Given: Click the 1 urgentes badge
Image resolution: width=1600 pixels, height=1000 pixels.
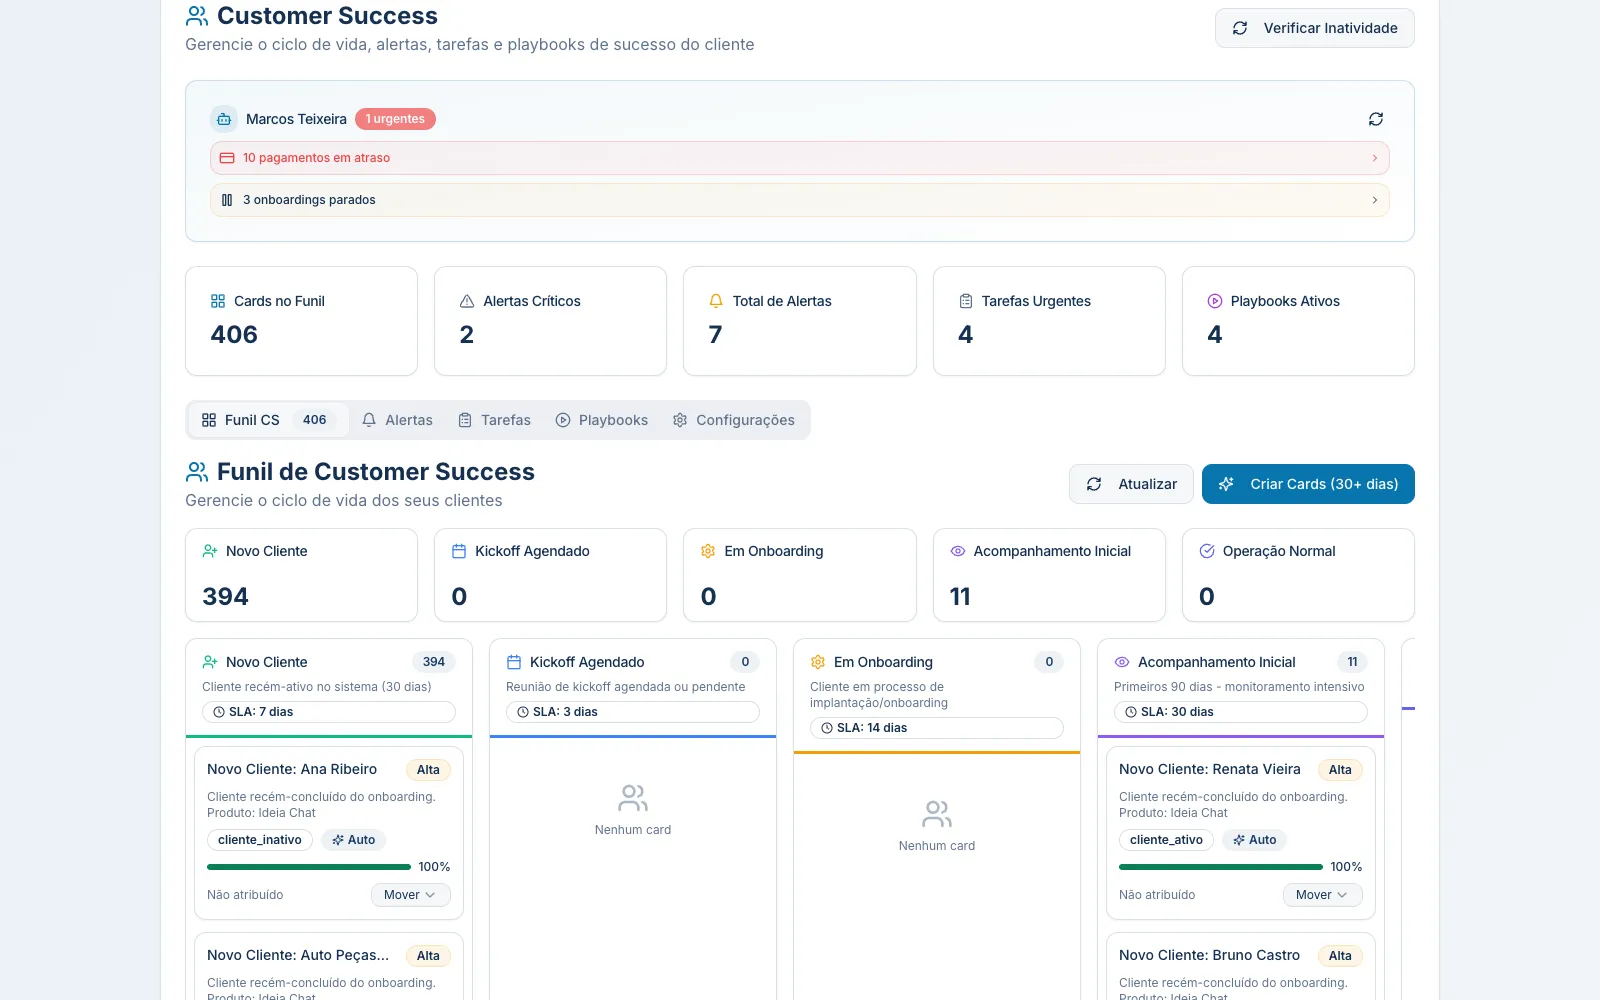Looking at the screenshot, I should click(x=395, y=119).
